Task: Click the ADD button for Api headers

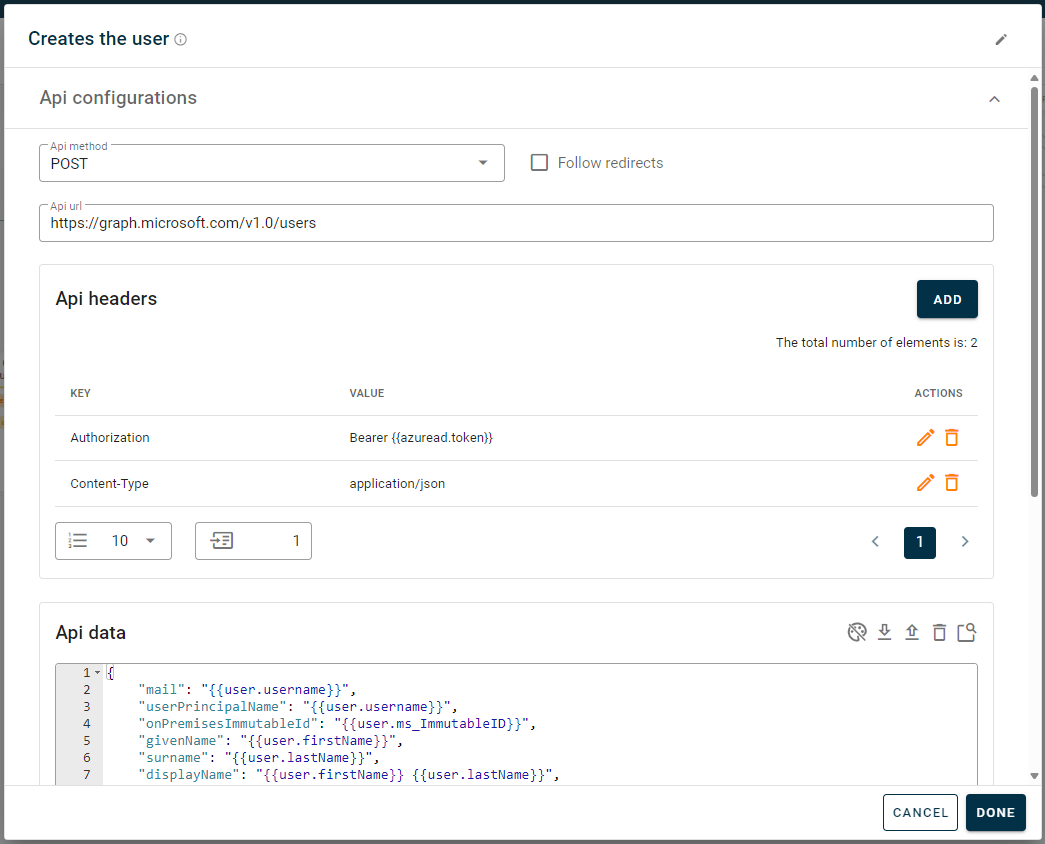Action: (x=947, y=299)
